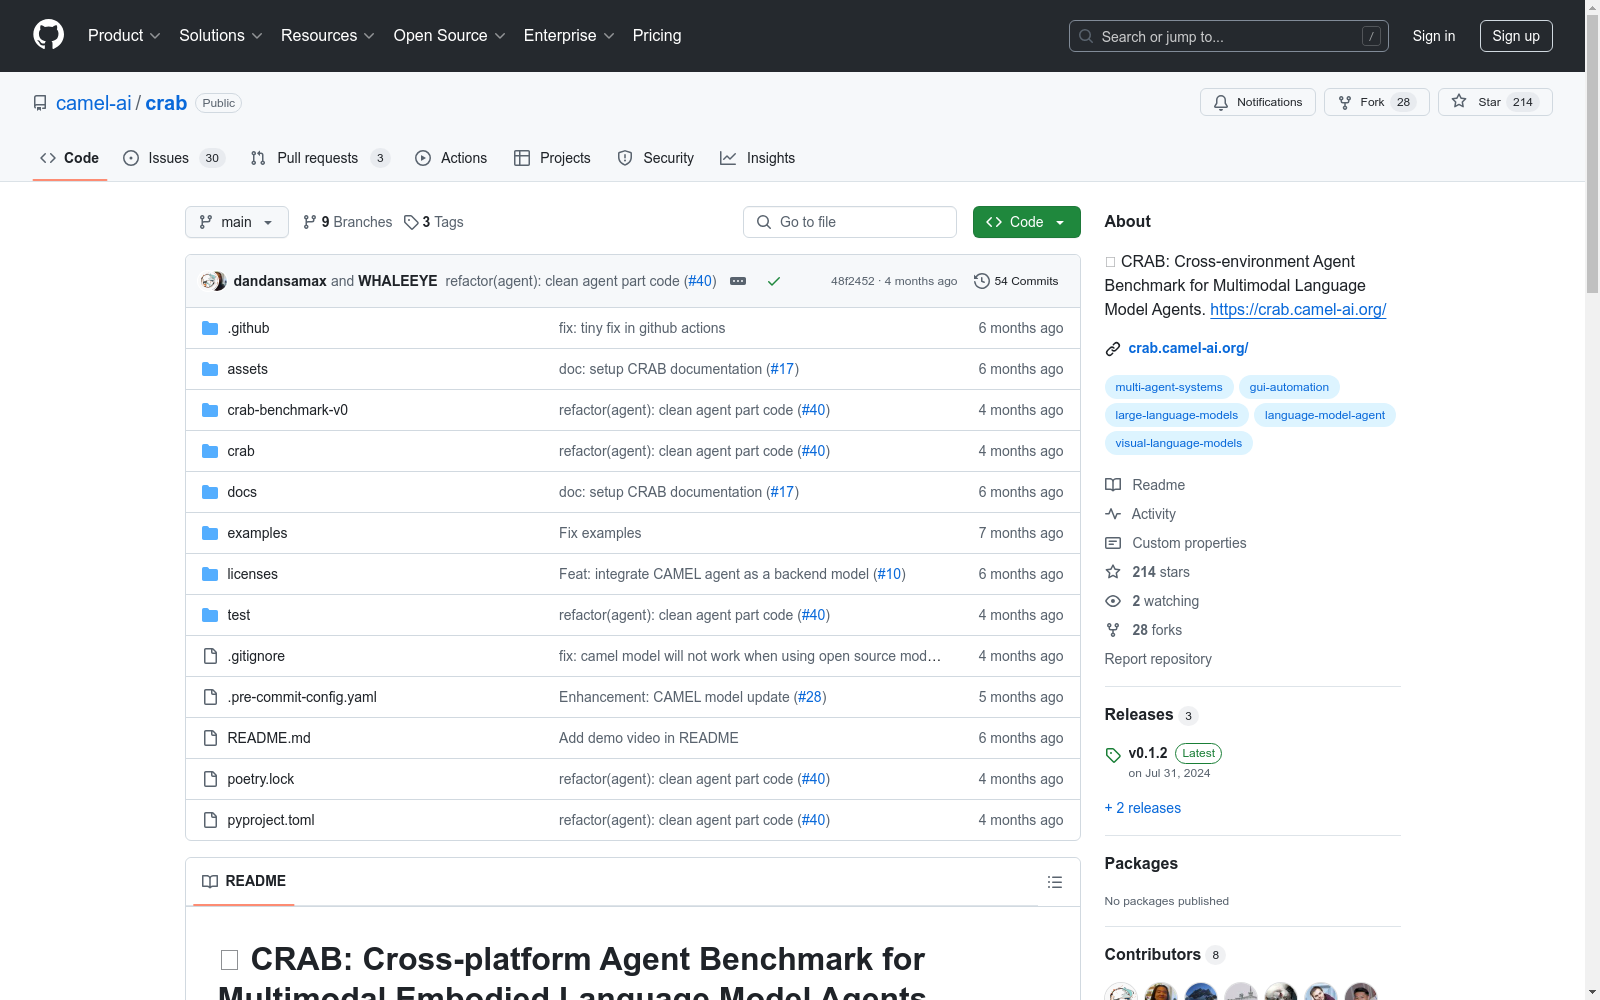The height and width of the screenshot is (1000, 1600).
Task: Click the Sign up button
Action: click(x=1516, y=36)
